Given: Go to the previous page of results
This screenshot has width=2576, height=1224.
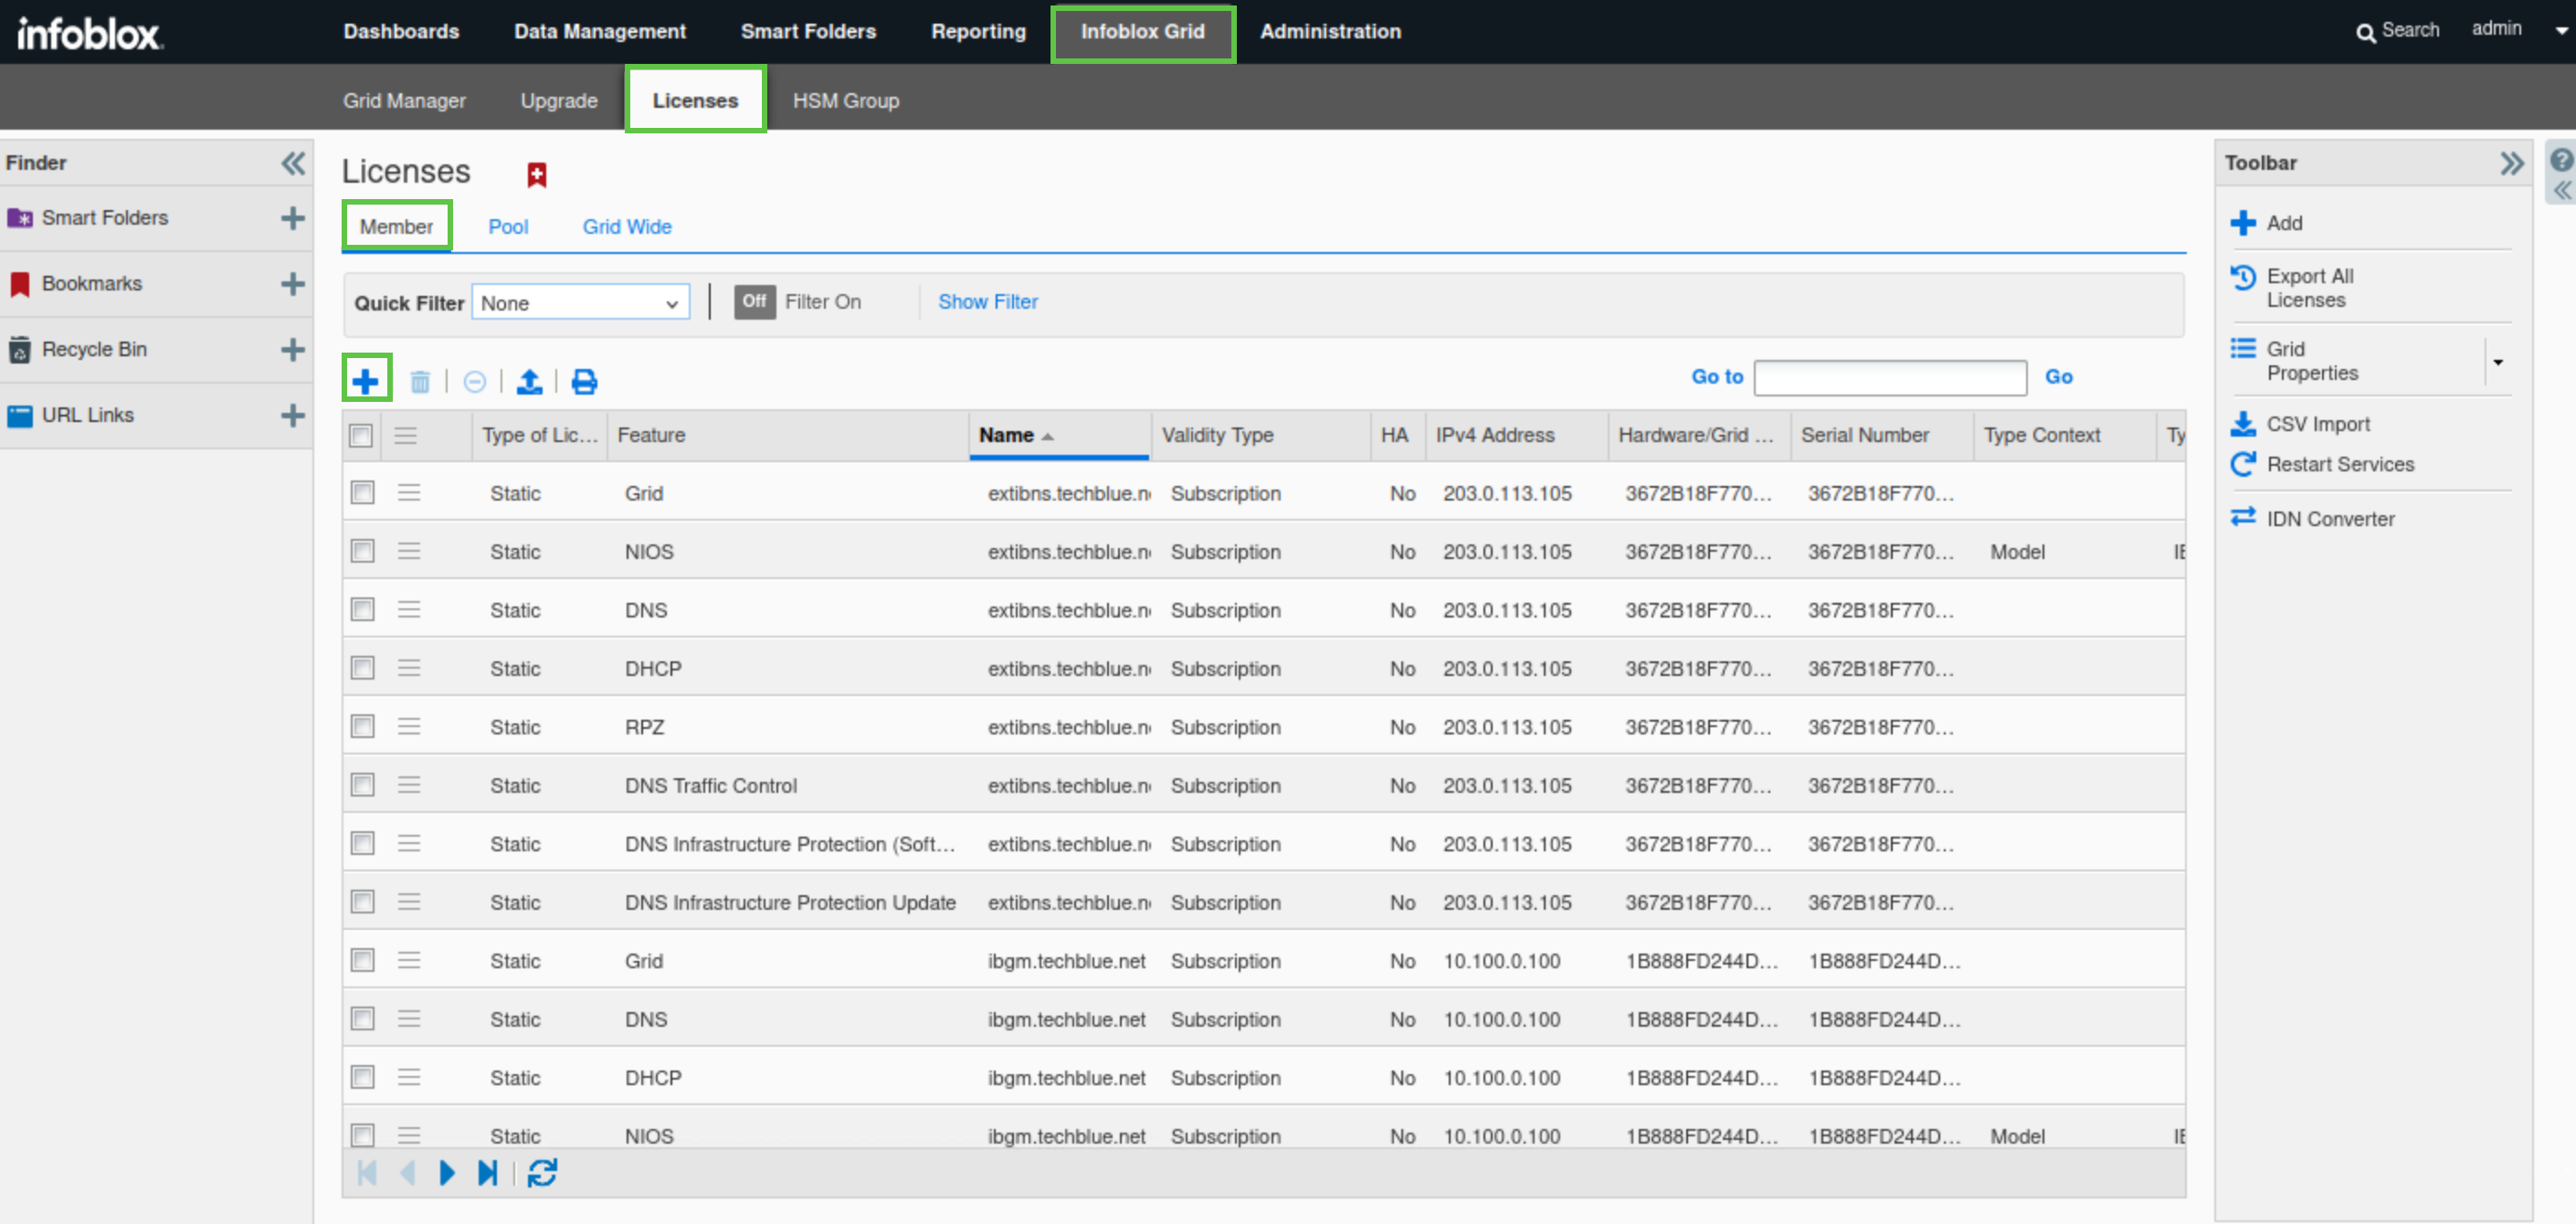Looking at the screenshot, I should pyautogui.click(x=408, y=1172).
